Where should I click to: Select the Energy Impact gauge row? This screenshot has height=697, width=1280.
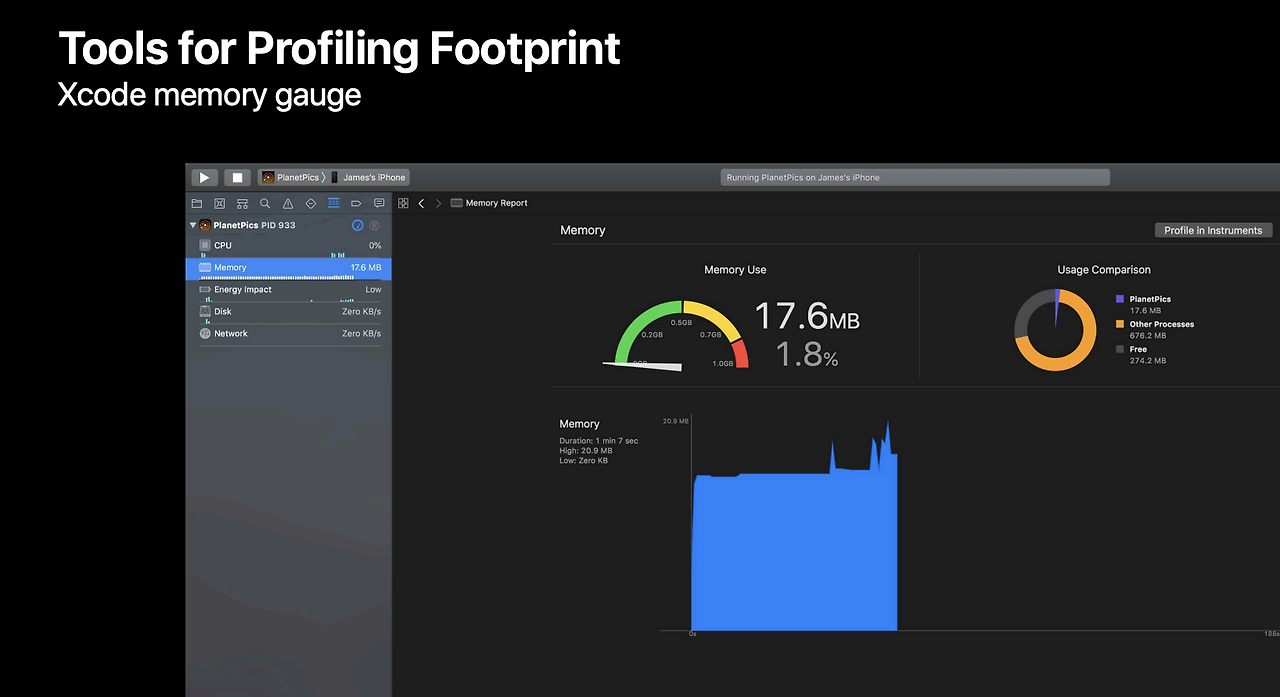(x=288, y=290)
